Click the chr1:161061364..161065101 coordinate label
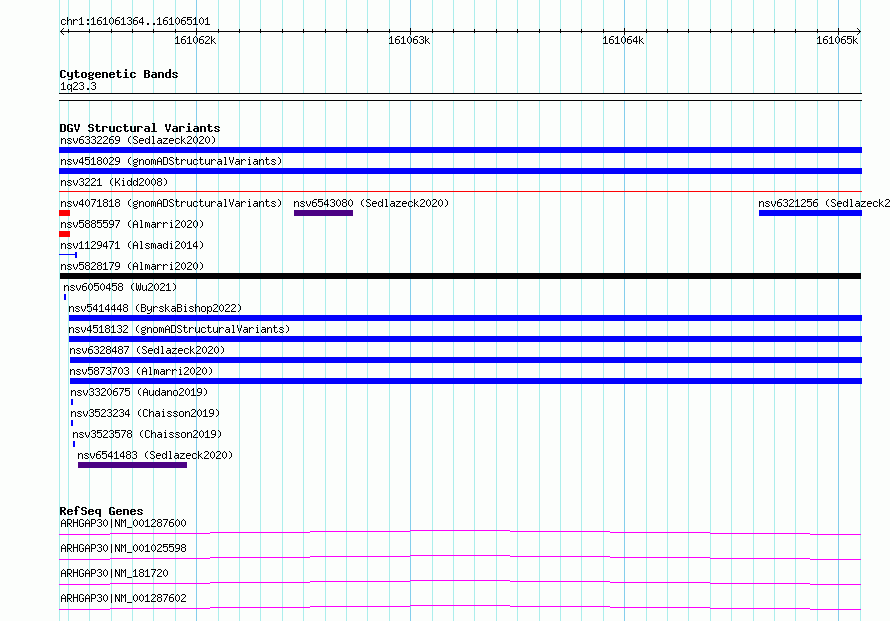Viewport: 890px width, 621px height. coord(135,21)
